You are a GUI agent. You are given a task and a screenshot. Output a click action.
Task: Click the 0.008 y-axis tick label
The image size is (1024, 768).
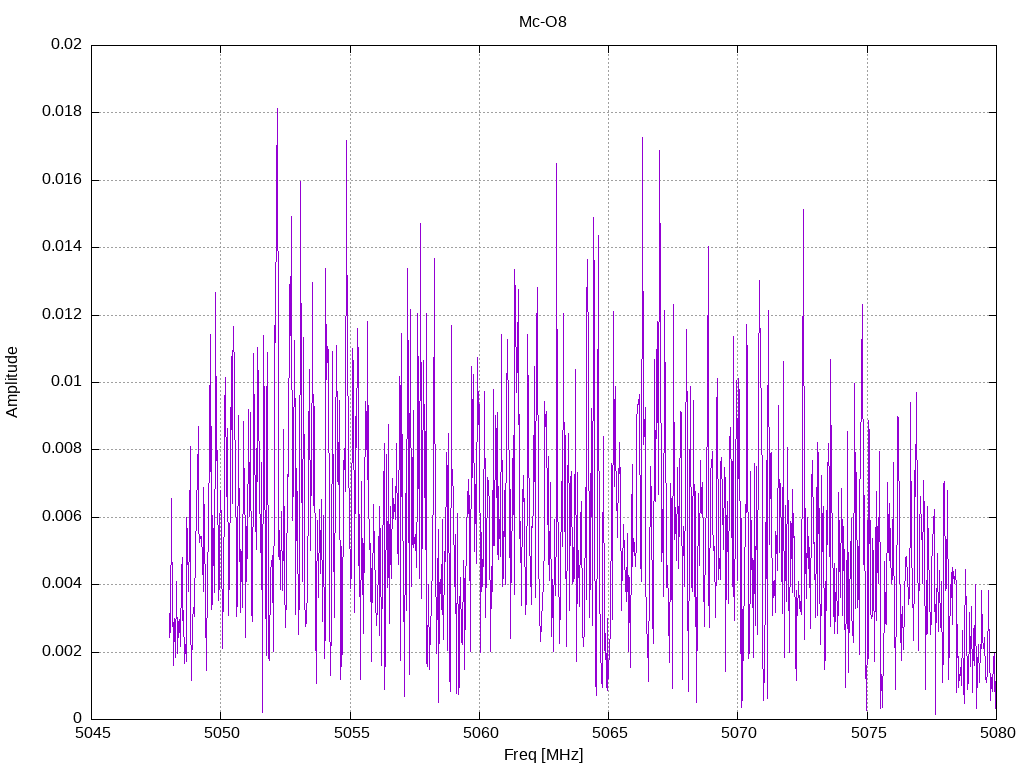point(62,449)
